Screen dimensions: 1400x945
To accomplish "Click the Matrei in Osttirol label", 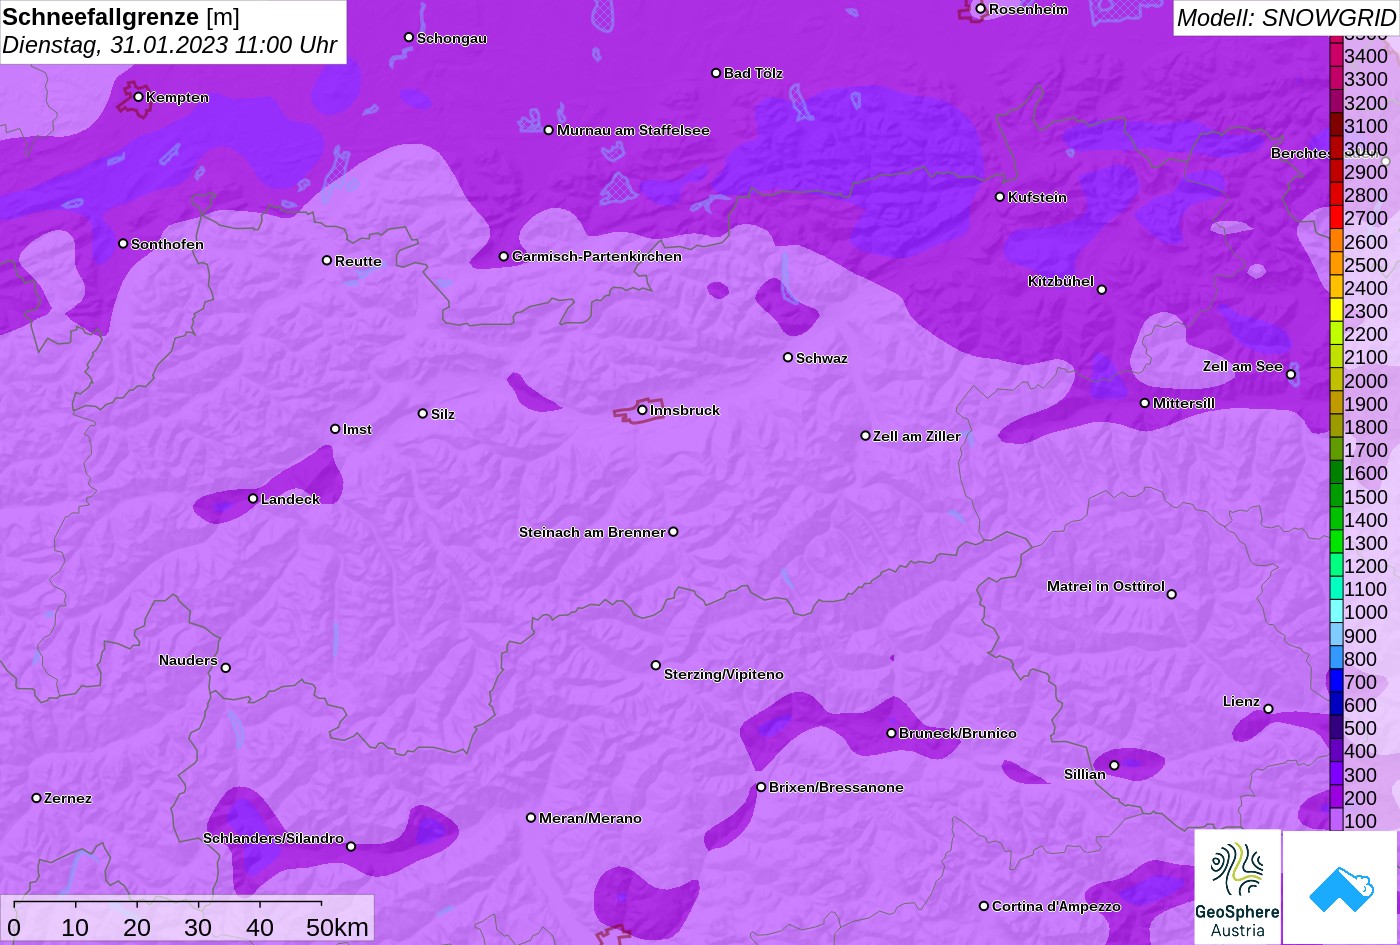I will pos(1106,586).
